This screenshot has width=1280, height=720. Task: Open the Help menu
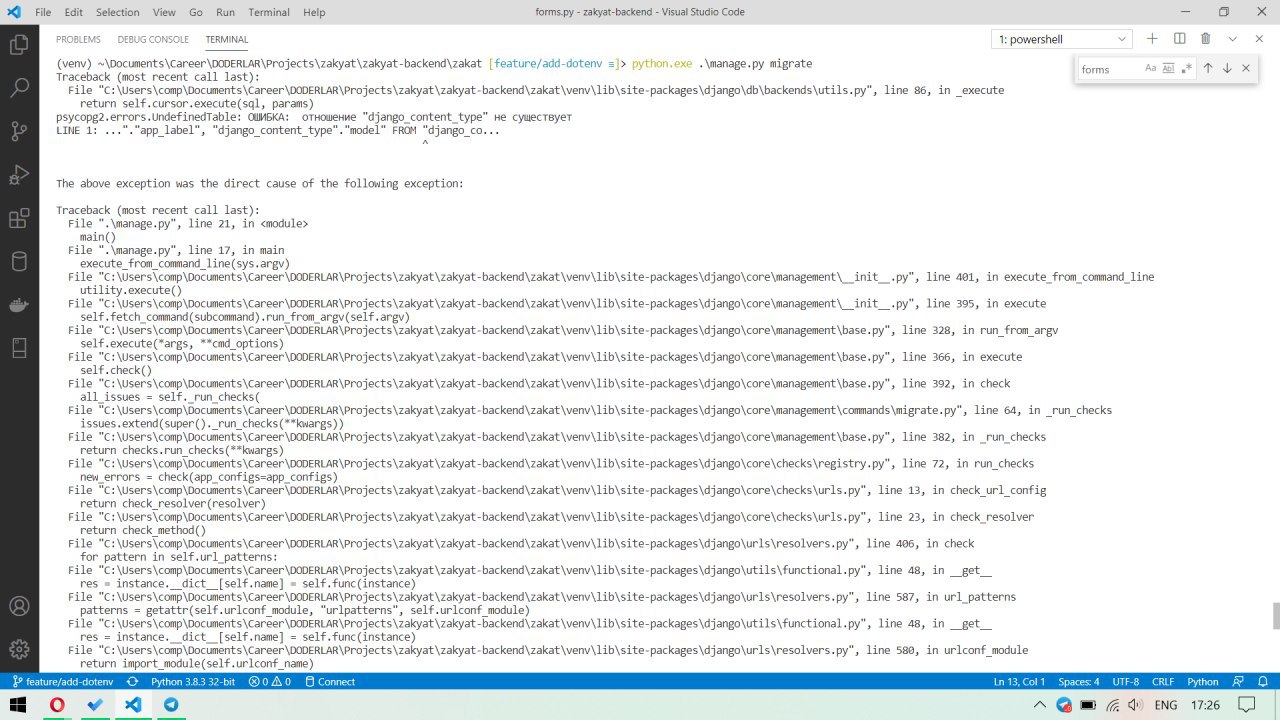314,12
